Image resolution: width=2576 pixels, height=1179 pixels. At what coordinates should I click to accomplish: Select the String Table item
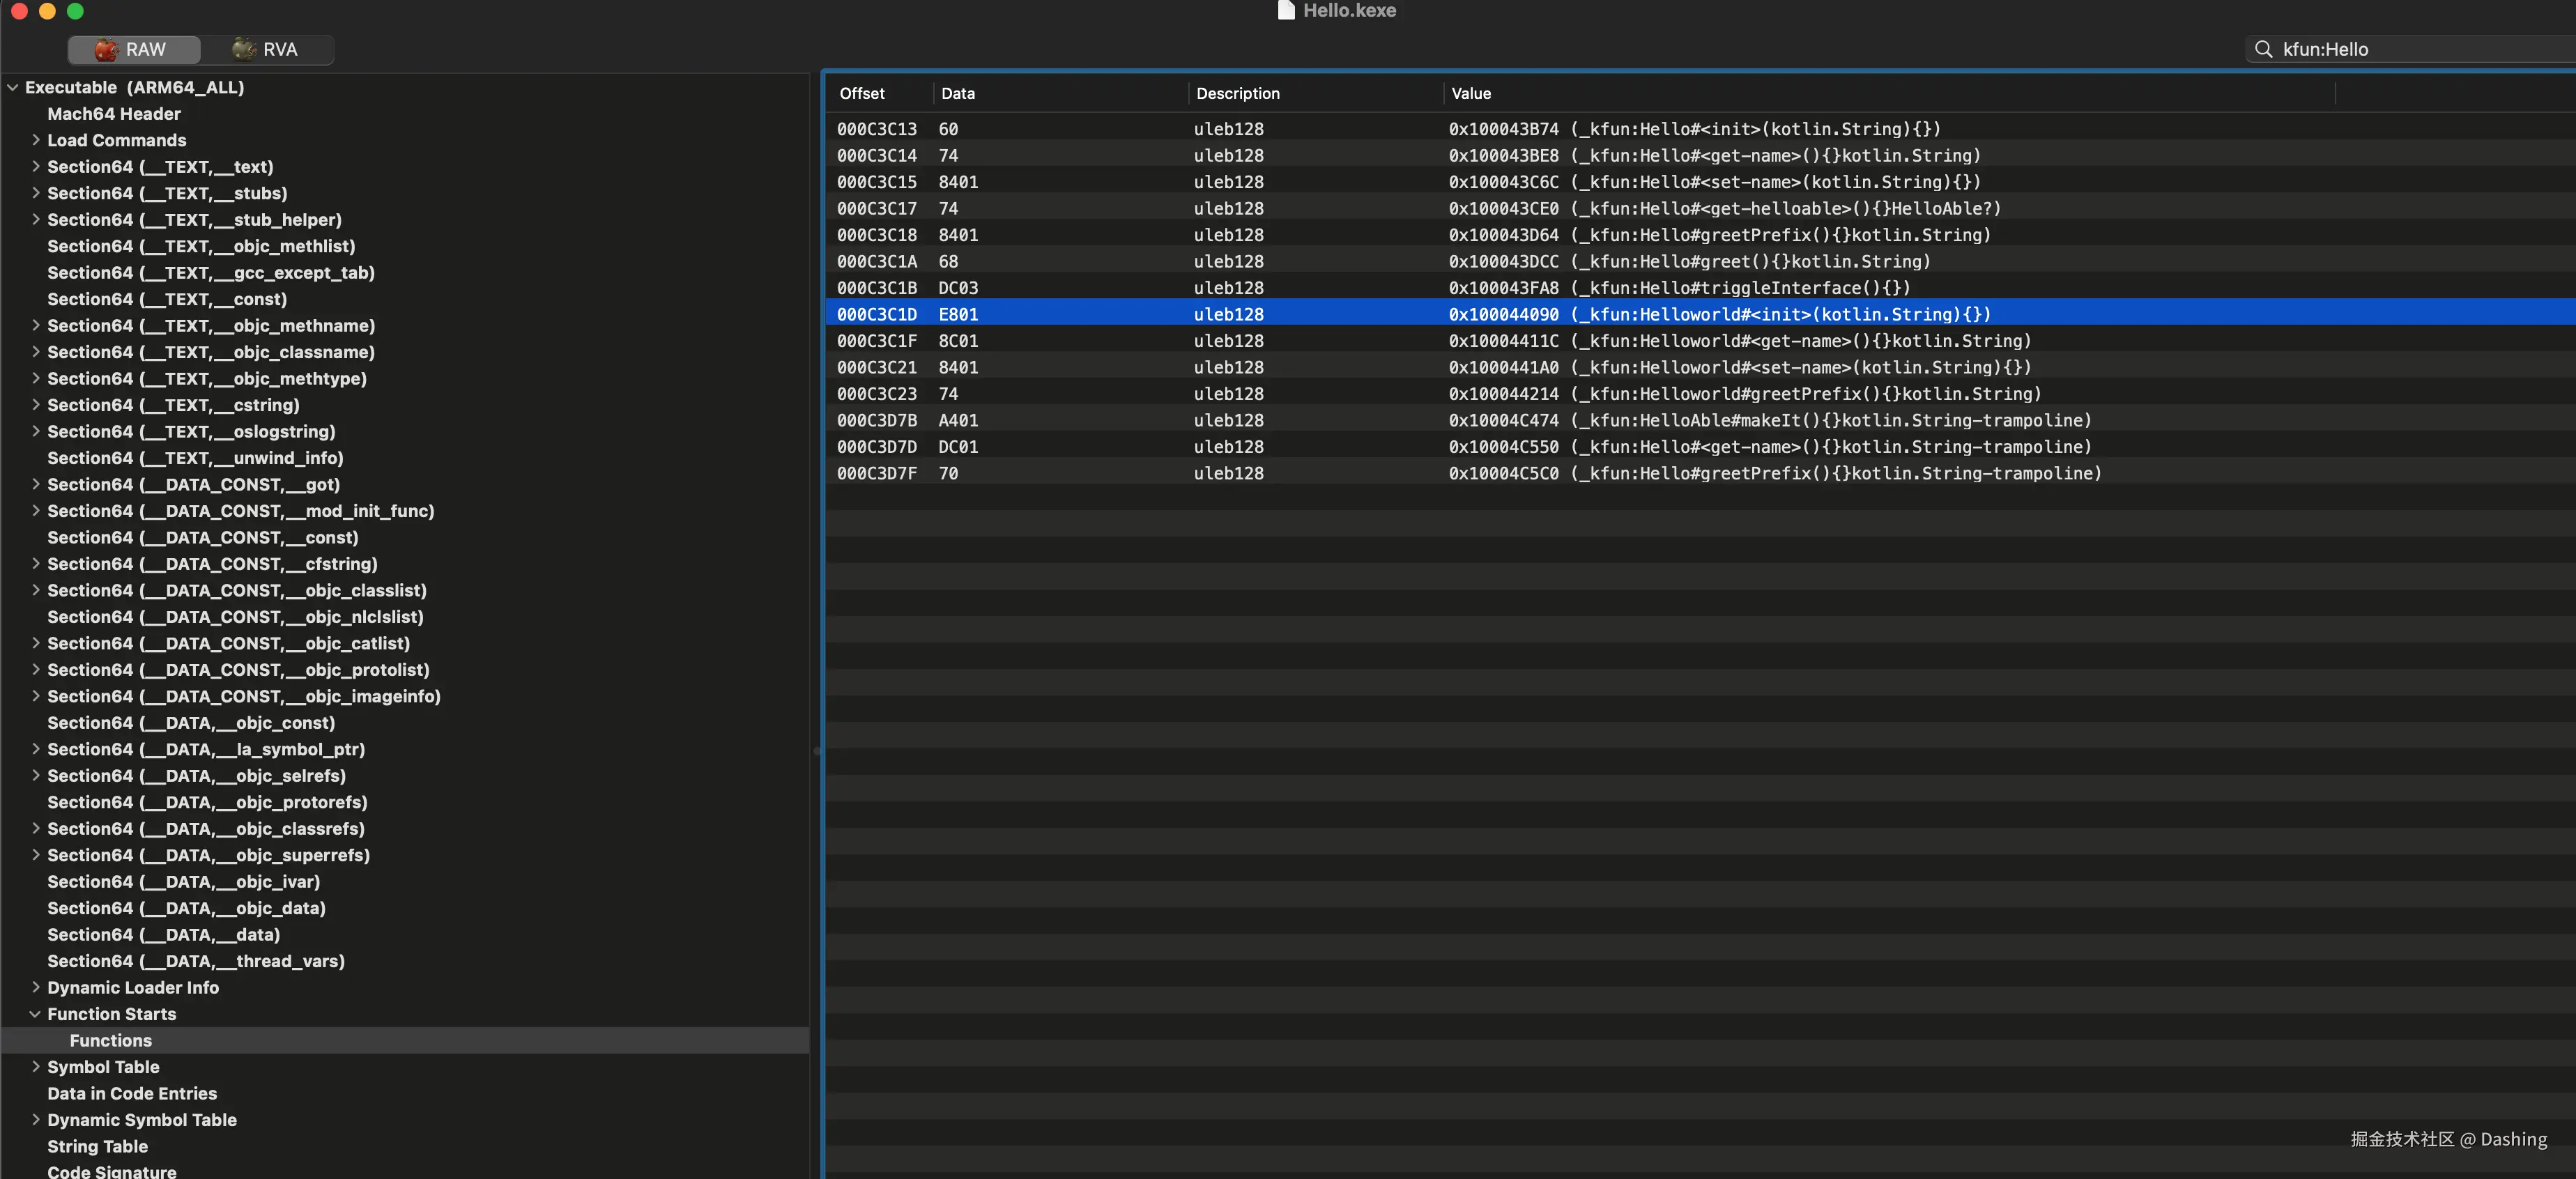point(97,1146)
